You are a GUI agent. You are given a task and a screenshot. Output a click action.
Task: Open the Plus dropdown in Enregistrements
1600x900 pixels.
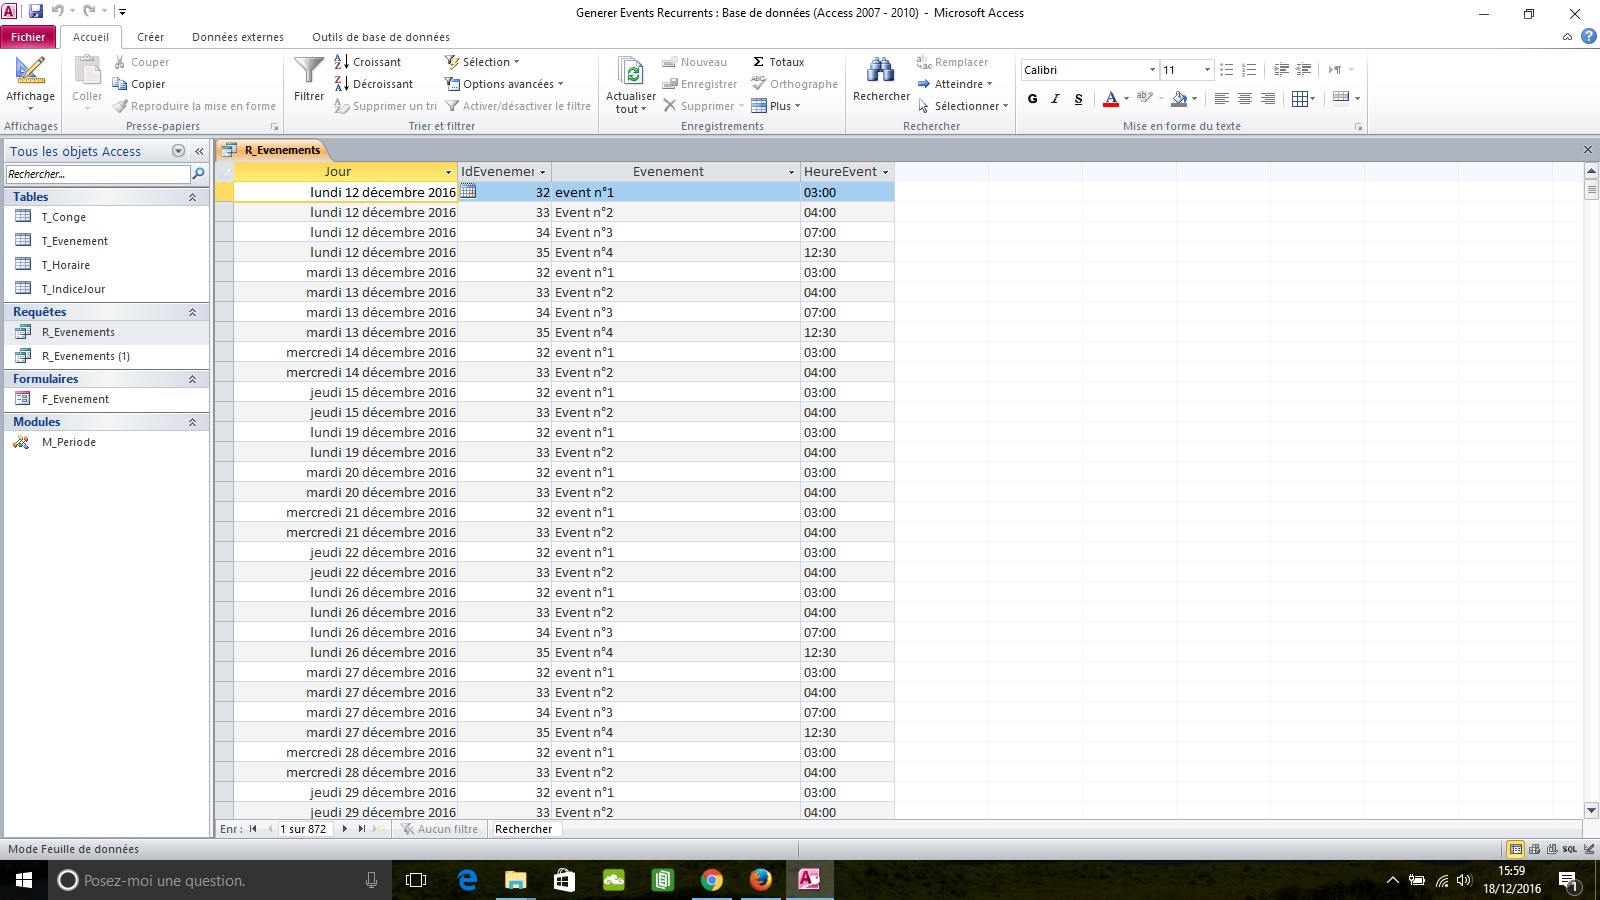(776, 106)
